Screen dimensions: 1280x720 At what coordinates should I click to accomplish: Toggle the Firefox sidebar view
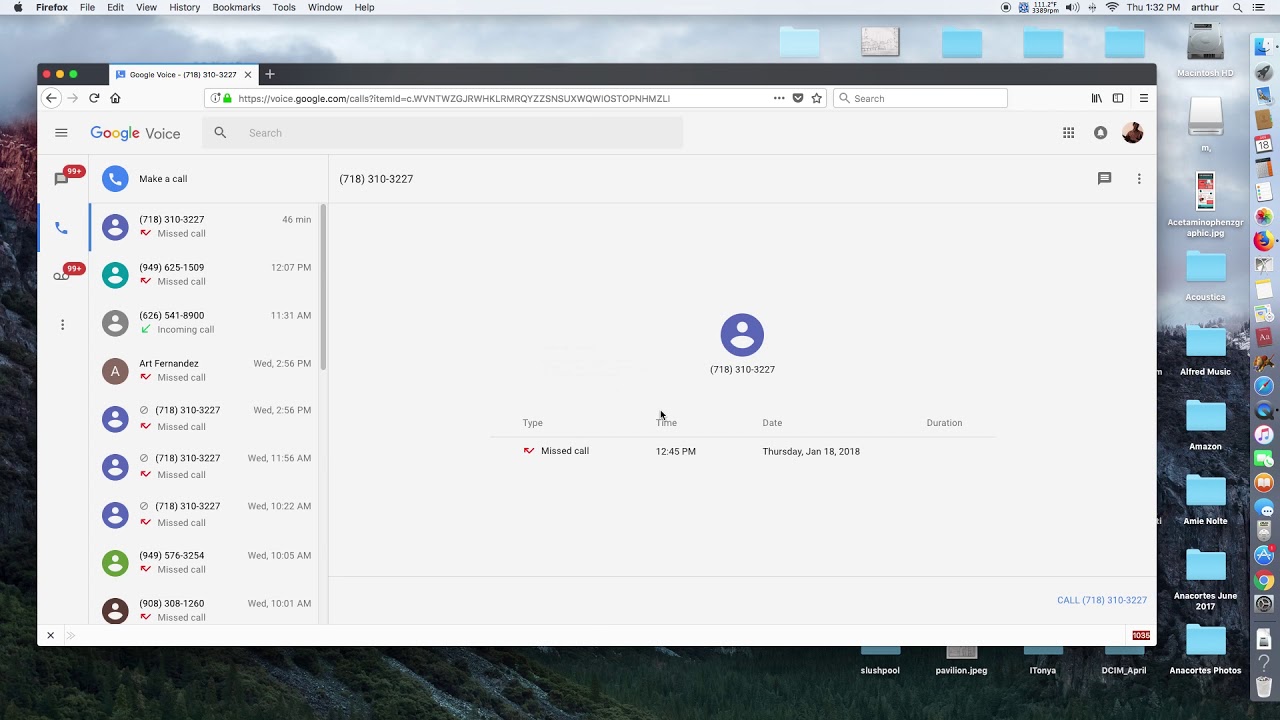1118,98
